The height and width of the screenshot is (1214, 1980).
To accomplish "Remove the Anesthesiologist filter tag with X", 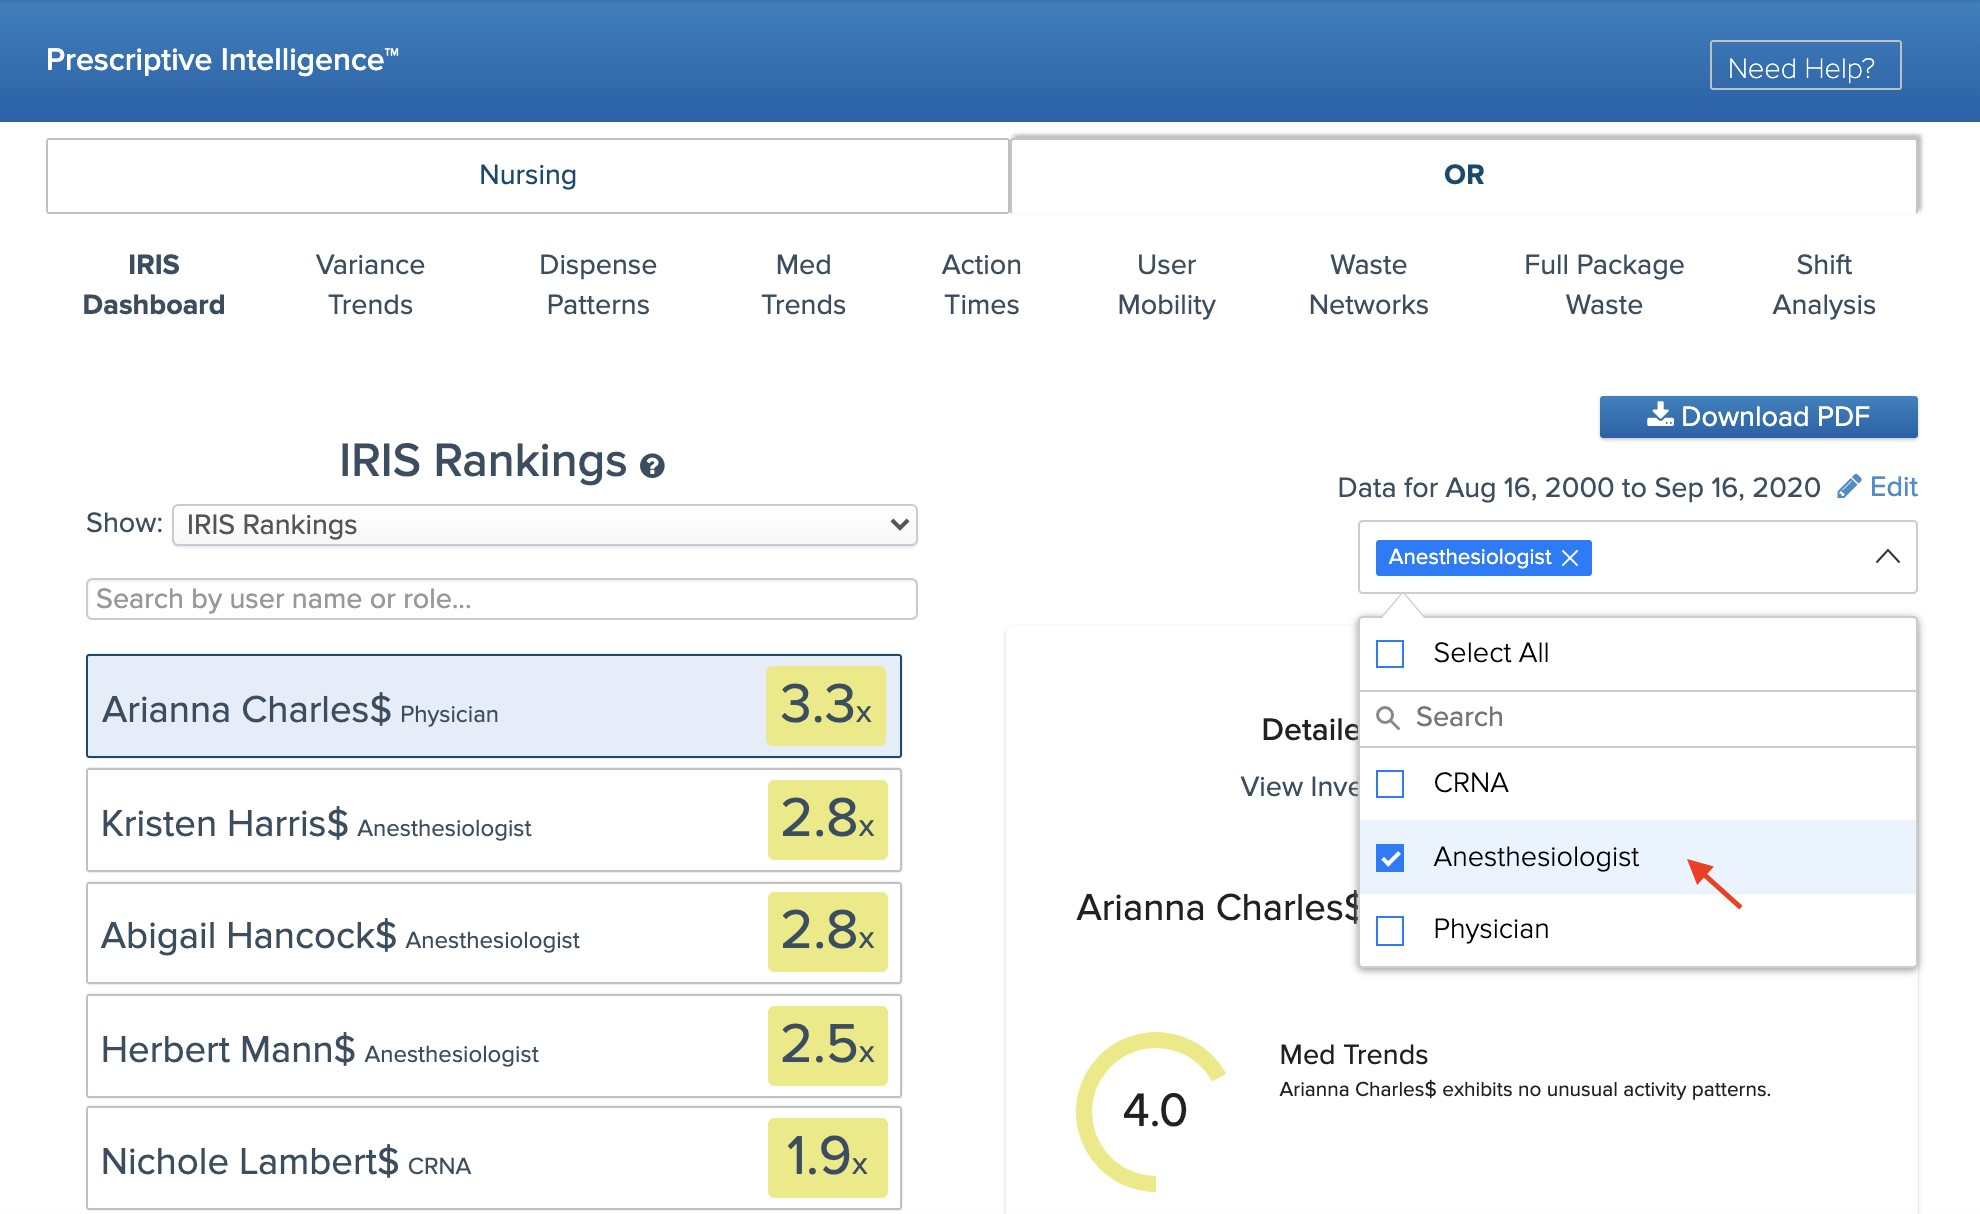I will click(1570, 558).
